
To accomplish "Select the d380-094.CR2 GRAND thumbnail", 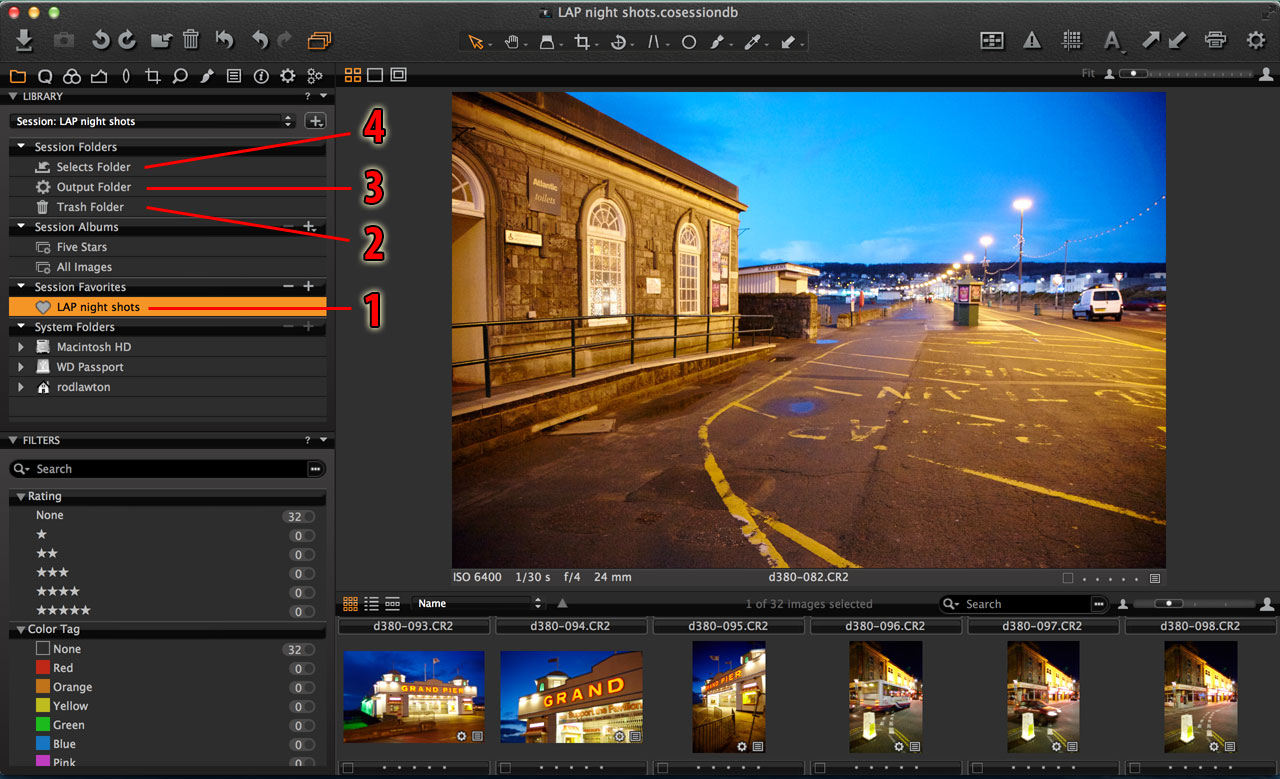I will 571,697.
